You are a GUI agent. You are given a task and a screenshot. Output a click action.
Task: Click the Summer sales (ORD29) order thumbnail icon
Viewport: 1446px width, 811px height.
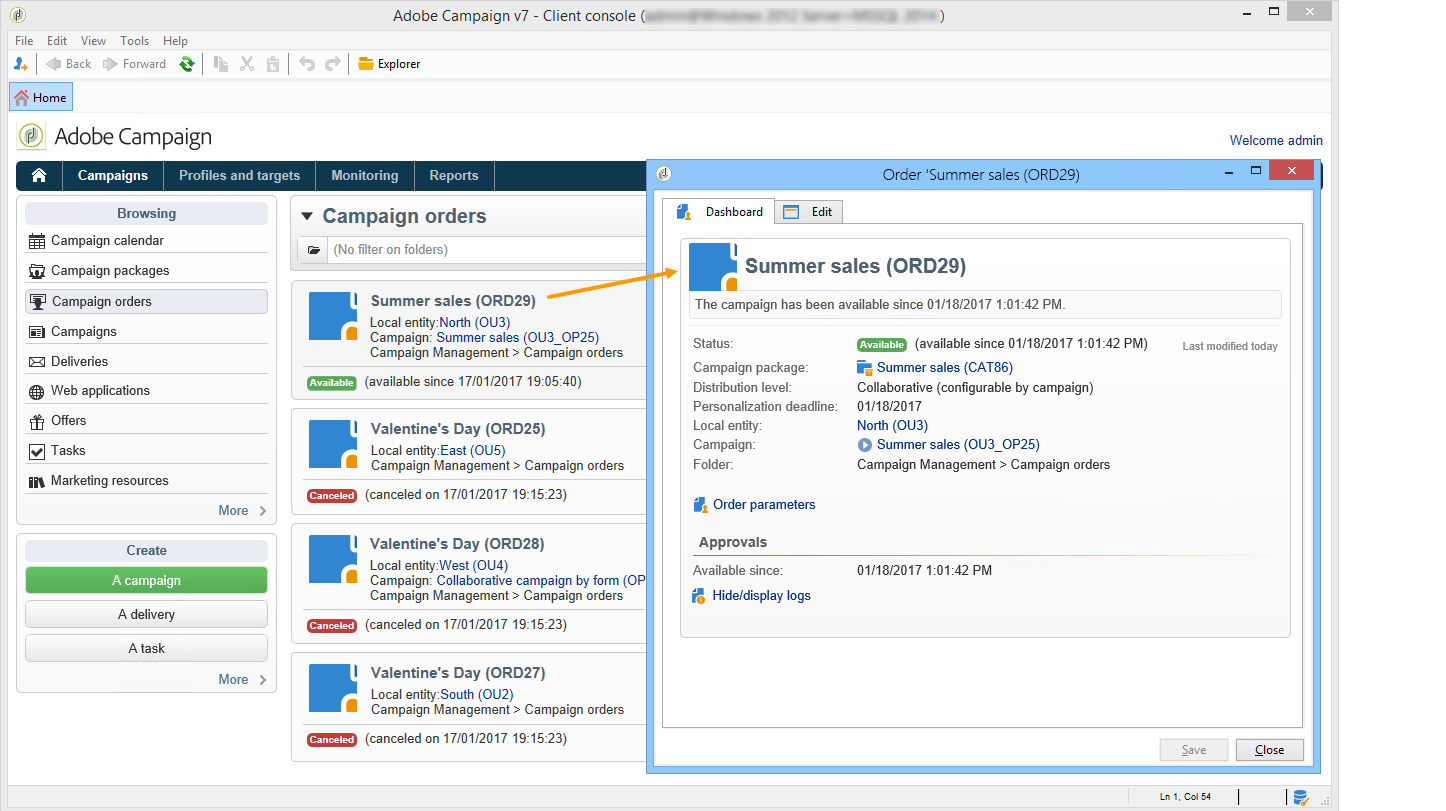click(333, 316)
